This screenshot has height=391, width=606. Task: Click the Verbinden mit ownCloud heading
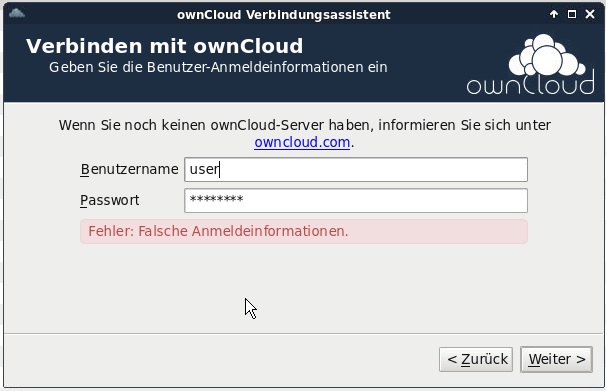pyautogui.click(x=164, y=46)
